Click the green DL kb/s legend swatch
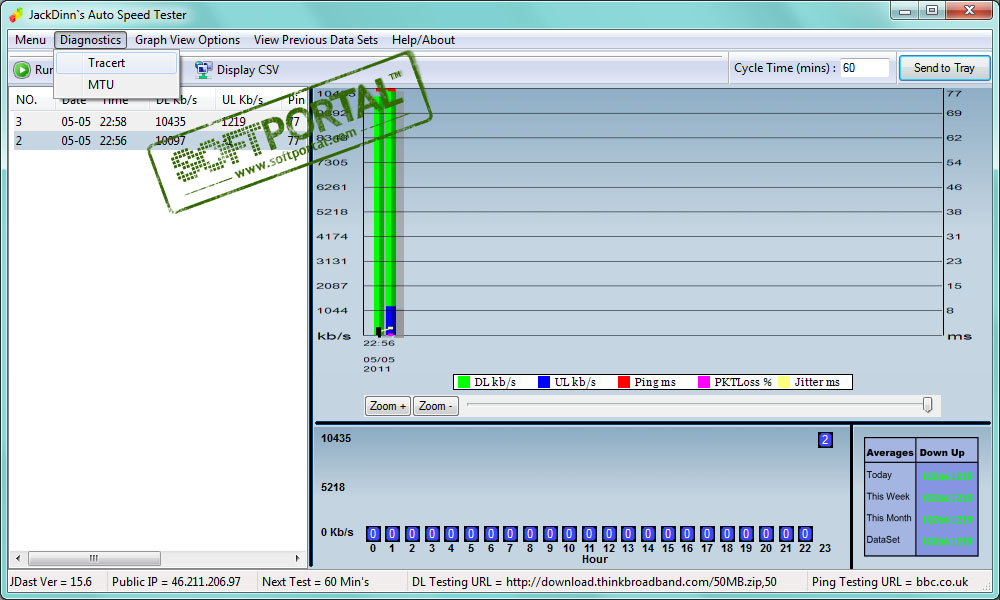The width and height of the screenshot is (1000, 600). pos(464,382)
